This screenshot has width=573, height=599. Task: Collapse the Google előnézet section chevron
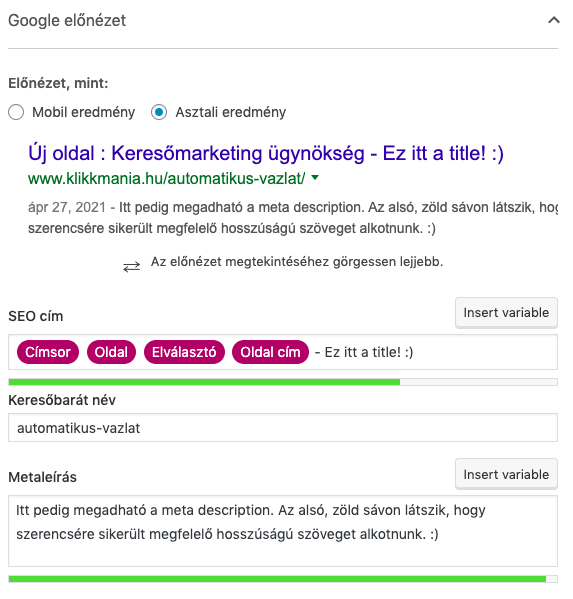coord(554,20)
